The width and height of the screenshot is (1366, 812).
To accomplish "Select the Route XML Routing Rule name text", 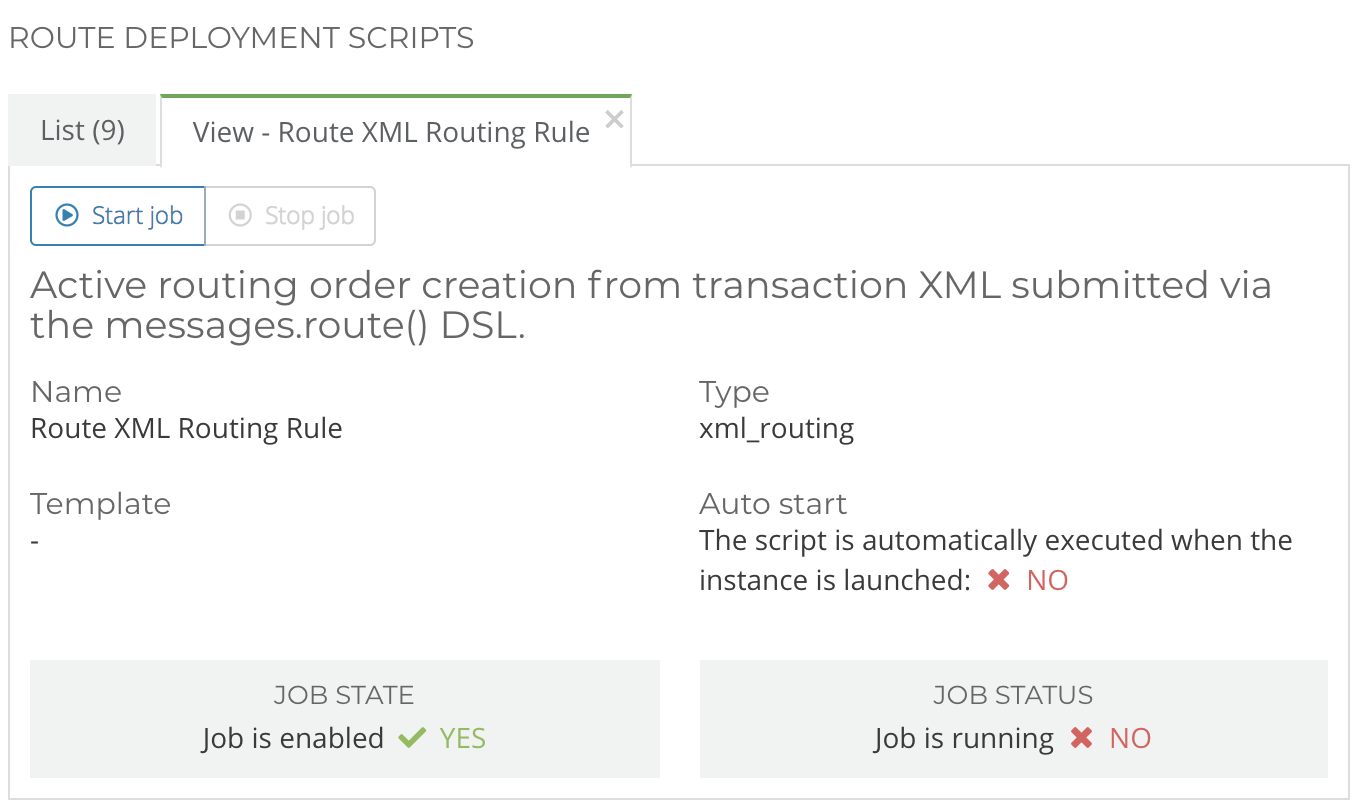I will coord(186,428).
